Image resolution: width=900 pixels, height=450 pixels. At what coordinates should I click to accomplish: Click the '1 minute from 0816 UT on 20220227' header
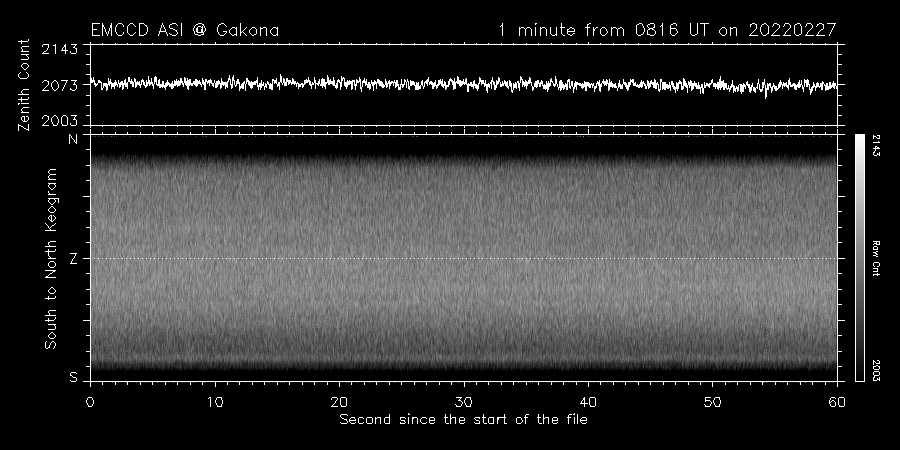pos(667,30)
